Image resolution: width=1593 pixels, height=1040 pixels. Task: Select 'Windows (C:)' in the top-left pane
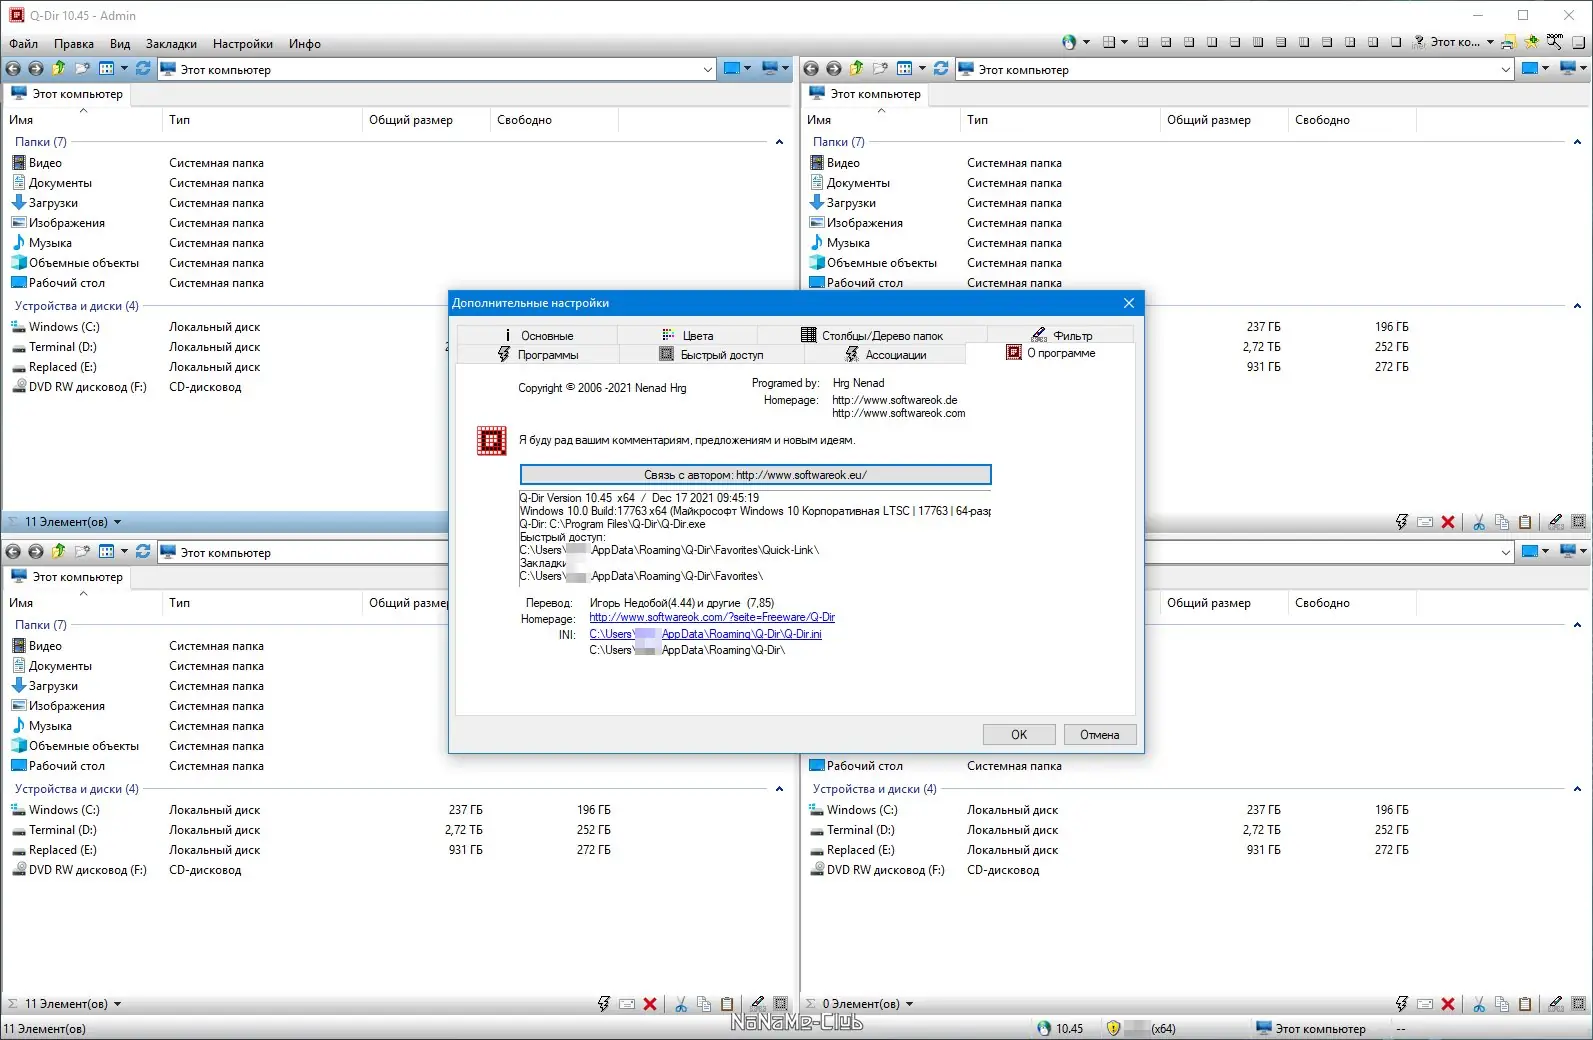64,327
